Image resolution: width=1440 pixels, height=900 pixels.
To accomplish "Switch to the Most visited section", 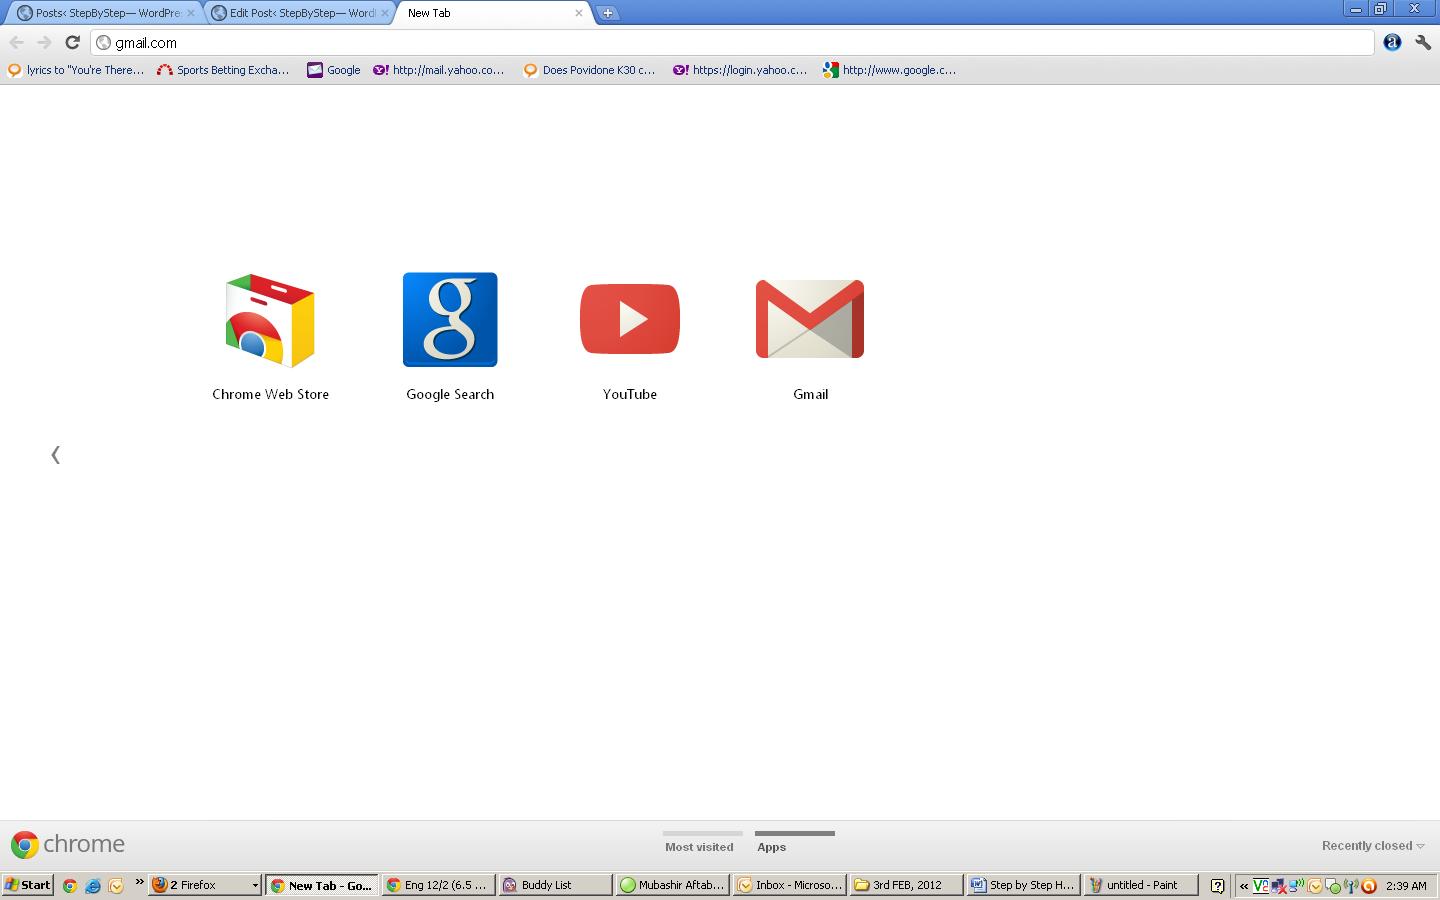I will tap(699, 846).
